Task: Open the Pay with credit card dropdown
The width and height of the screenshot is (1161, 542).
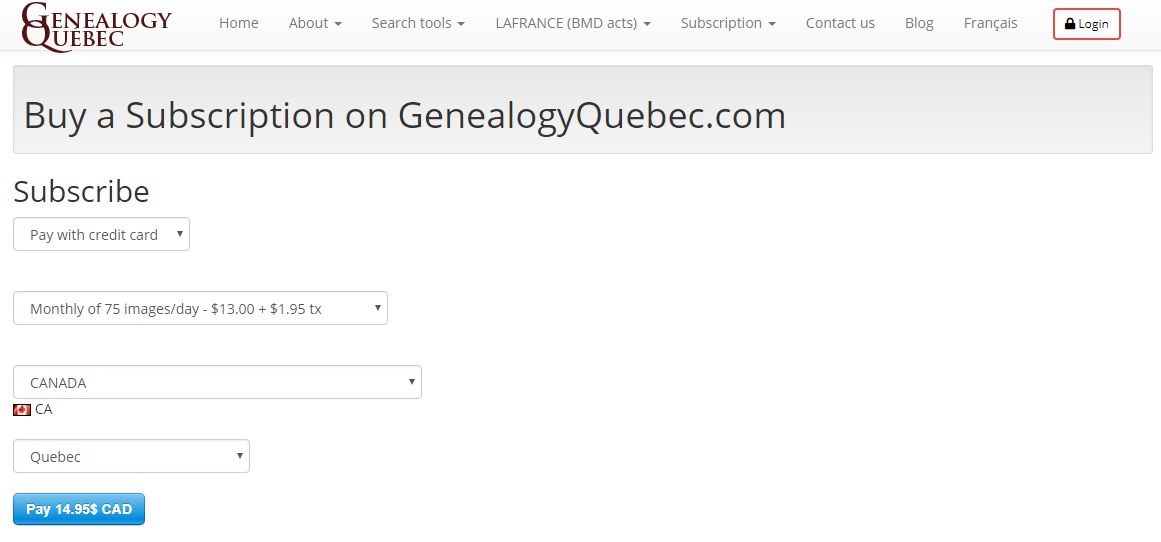Action: [101, 234]
